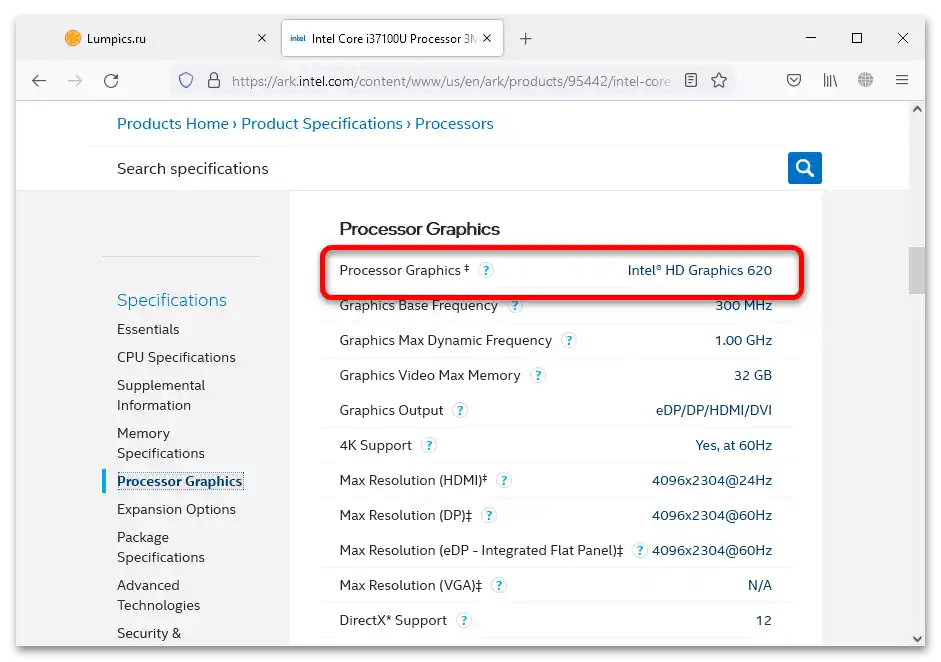Go back to previous page
Viewport: 941px width, 662px height.
coord(39,80)
